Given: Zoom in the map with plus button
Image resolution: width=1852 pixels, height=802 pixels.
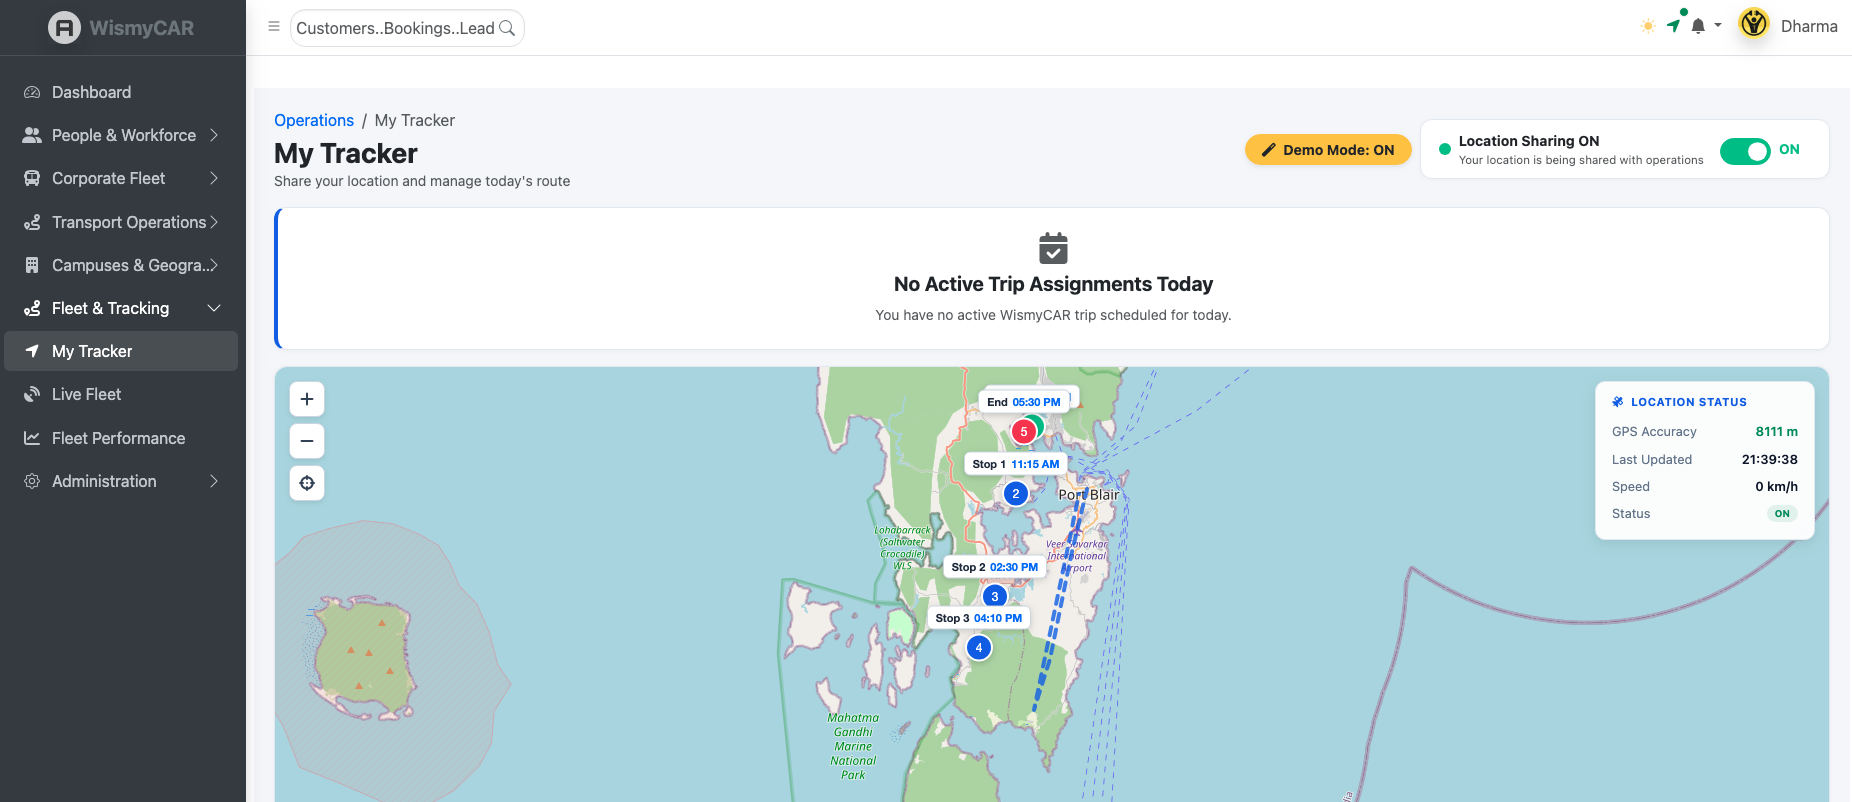Looking at the screenshot, I should tap(307, 399).
